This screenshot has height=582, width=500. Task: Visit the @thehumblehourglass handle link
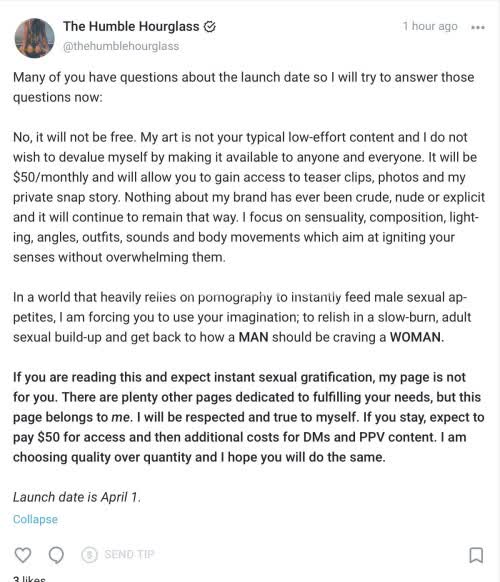[x=121, y=46]
